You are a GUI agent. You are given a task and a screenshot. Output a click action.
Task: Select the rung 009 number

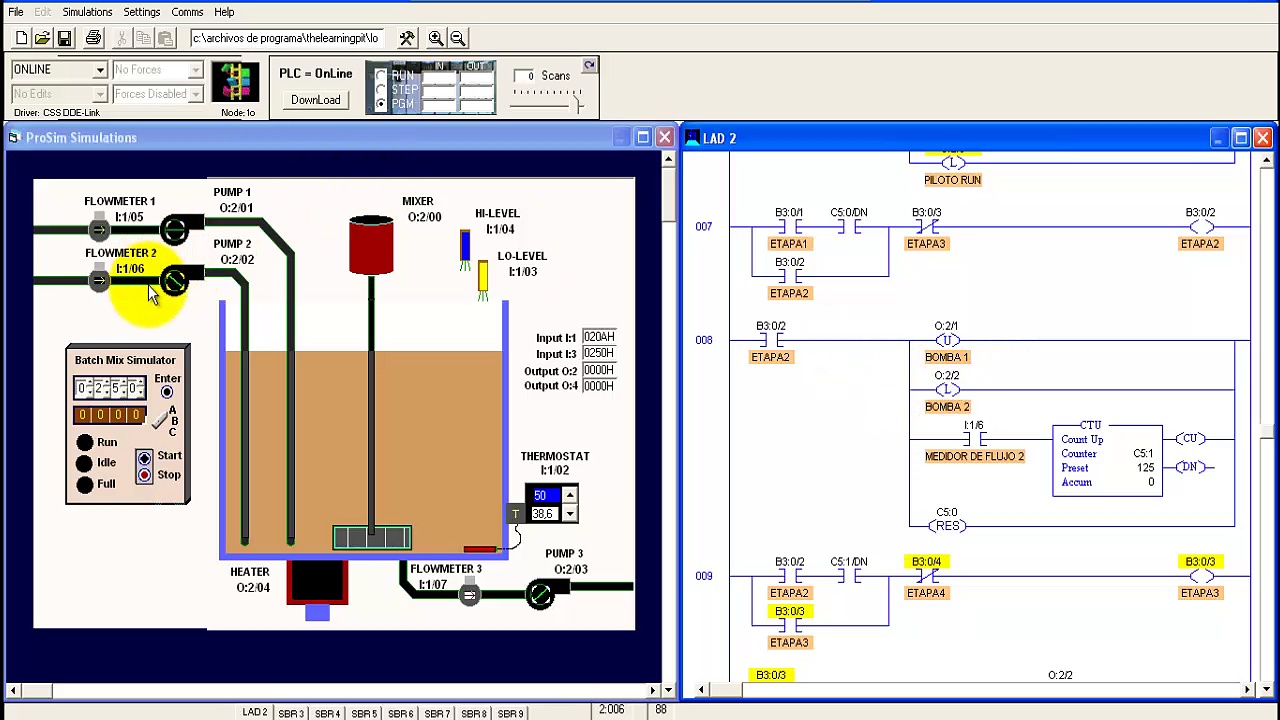point(704,576)
